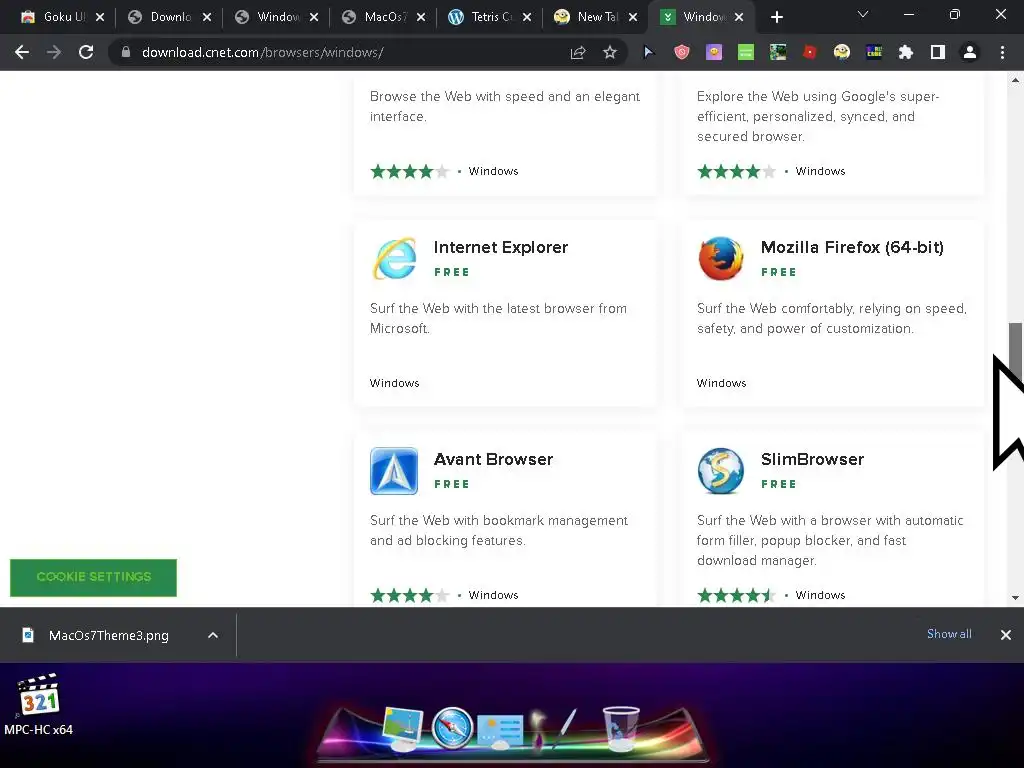Open the Avant Browser title link
The image size is (1024, 768).
tap(493, 460)
